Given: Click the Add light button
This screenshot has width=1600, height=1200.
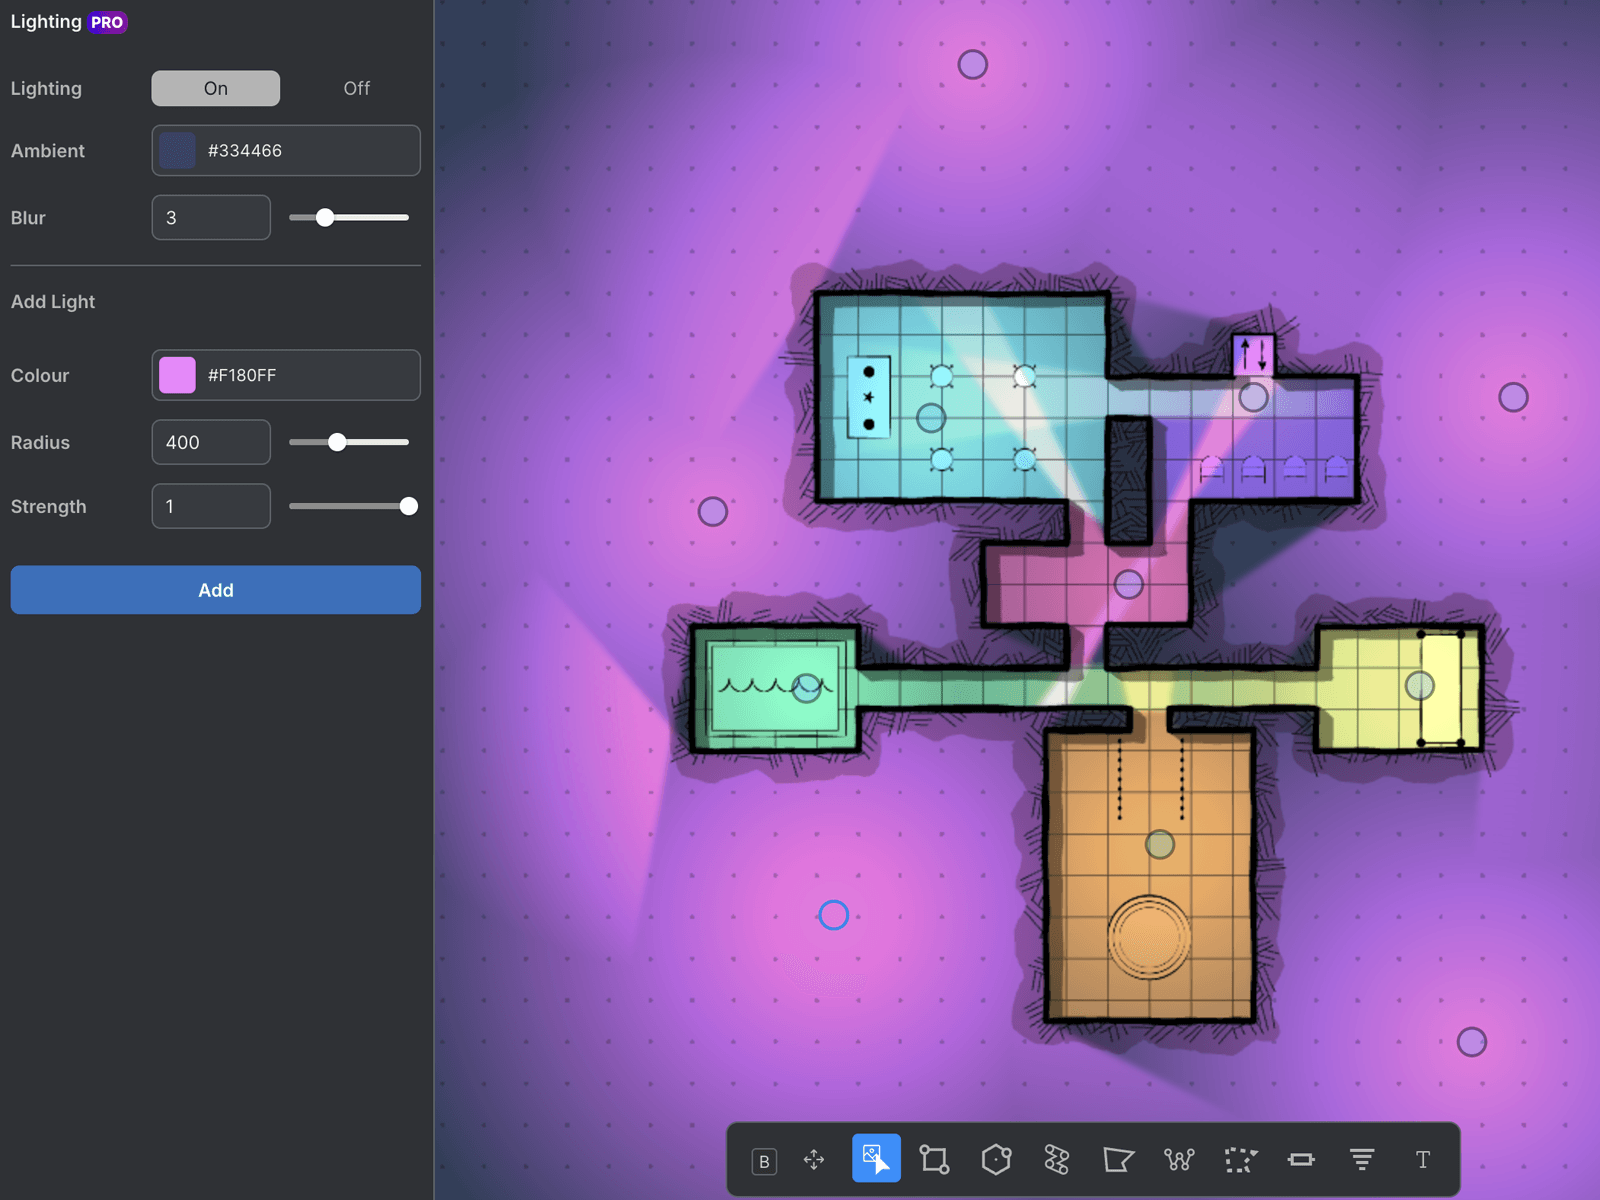Looking at the screenshot, I should coord(216,590).
